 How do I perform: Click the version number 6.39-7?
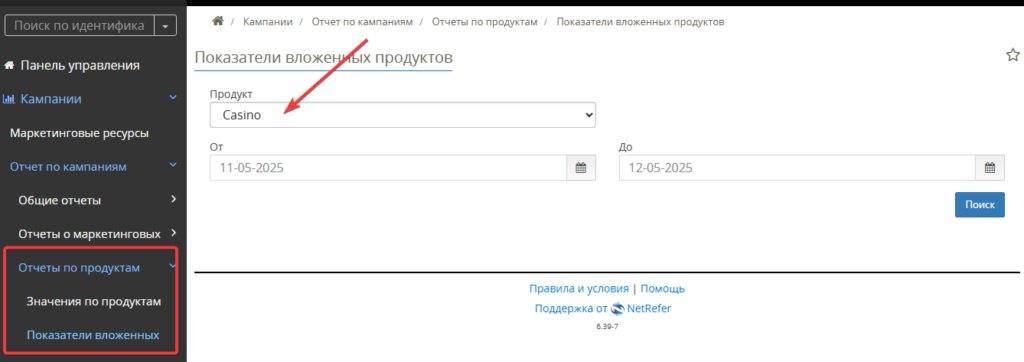click(607, 326)
